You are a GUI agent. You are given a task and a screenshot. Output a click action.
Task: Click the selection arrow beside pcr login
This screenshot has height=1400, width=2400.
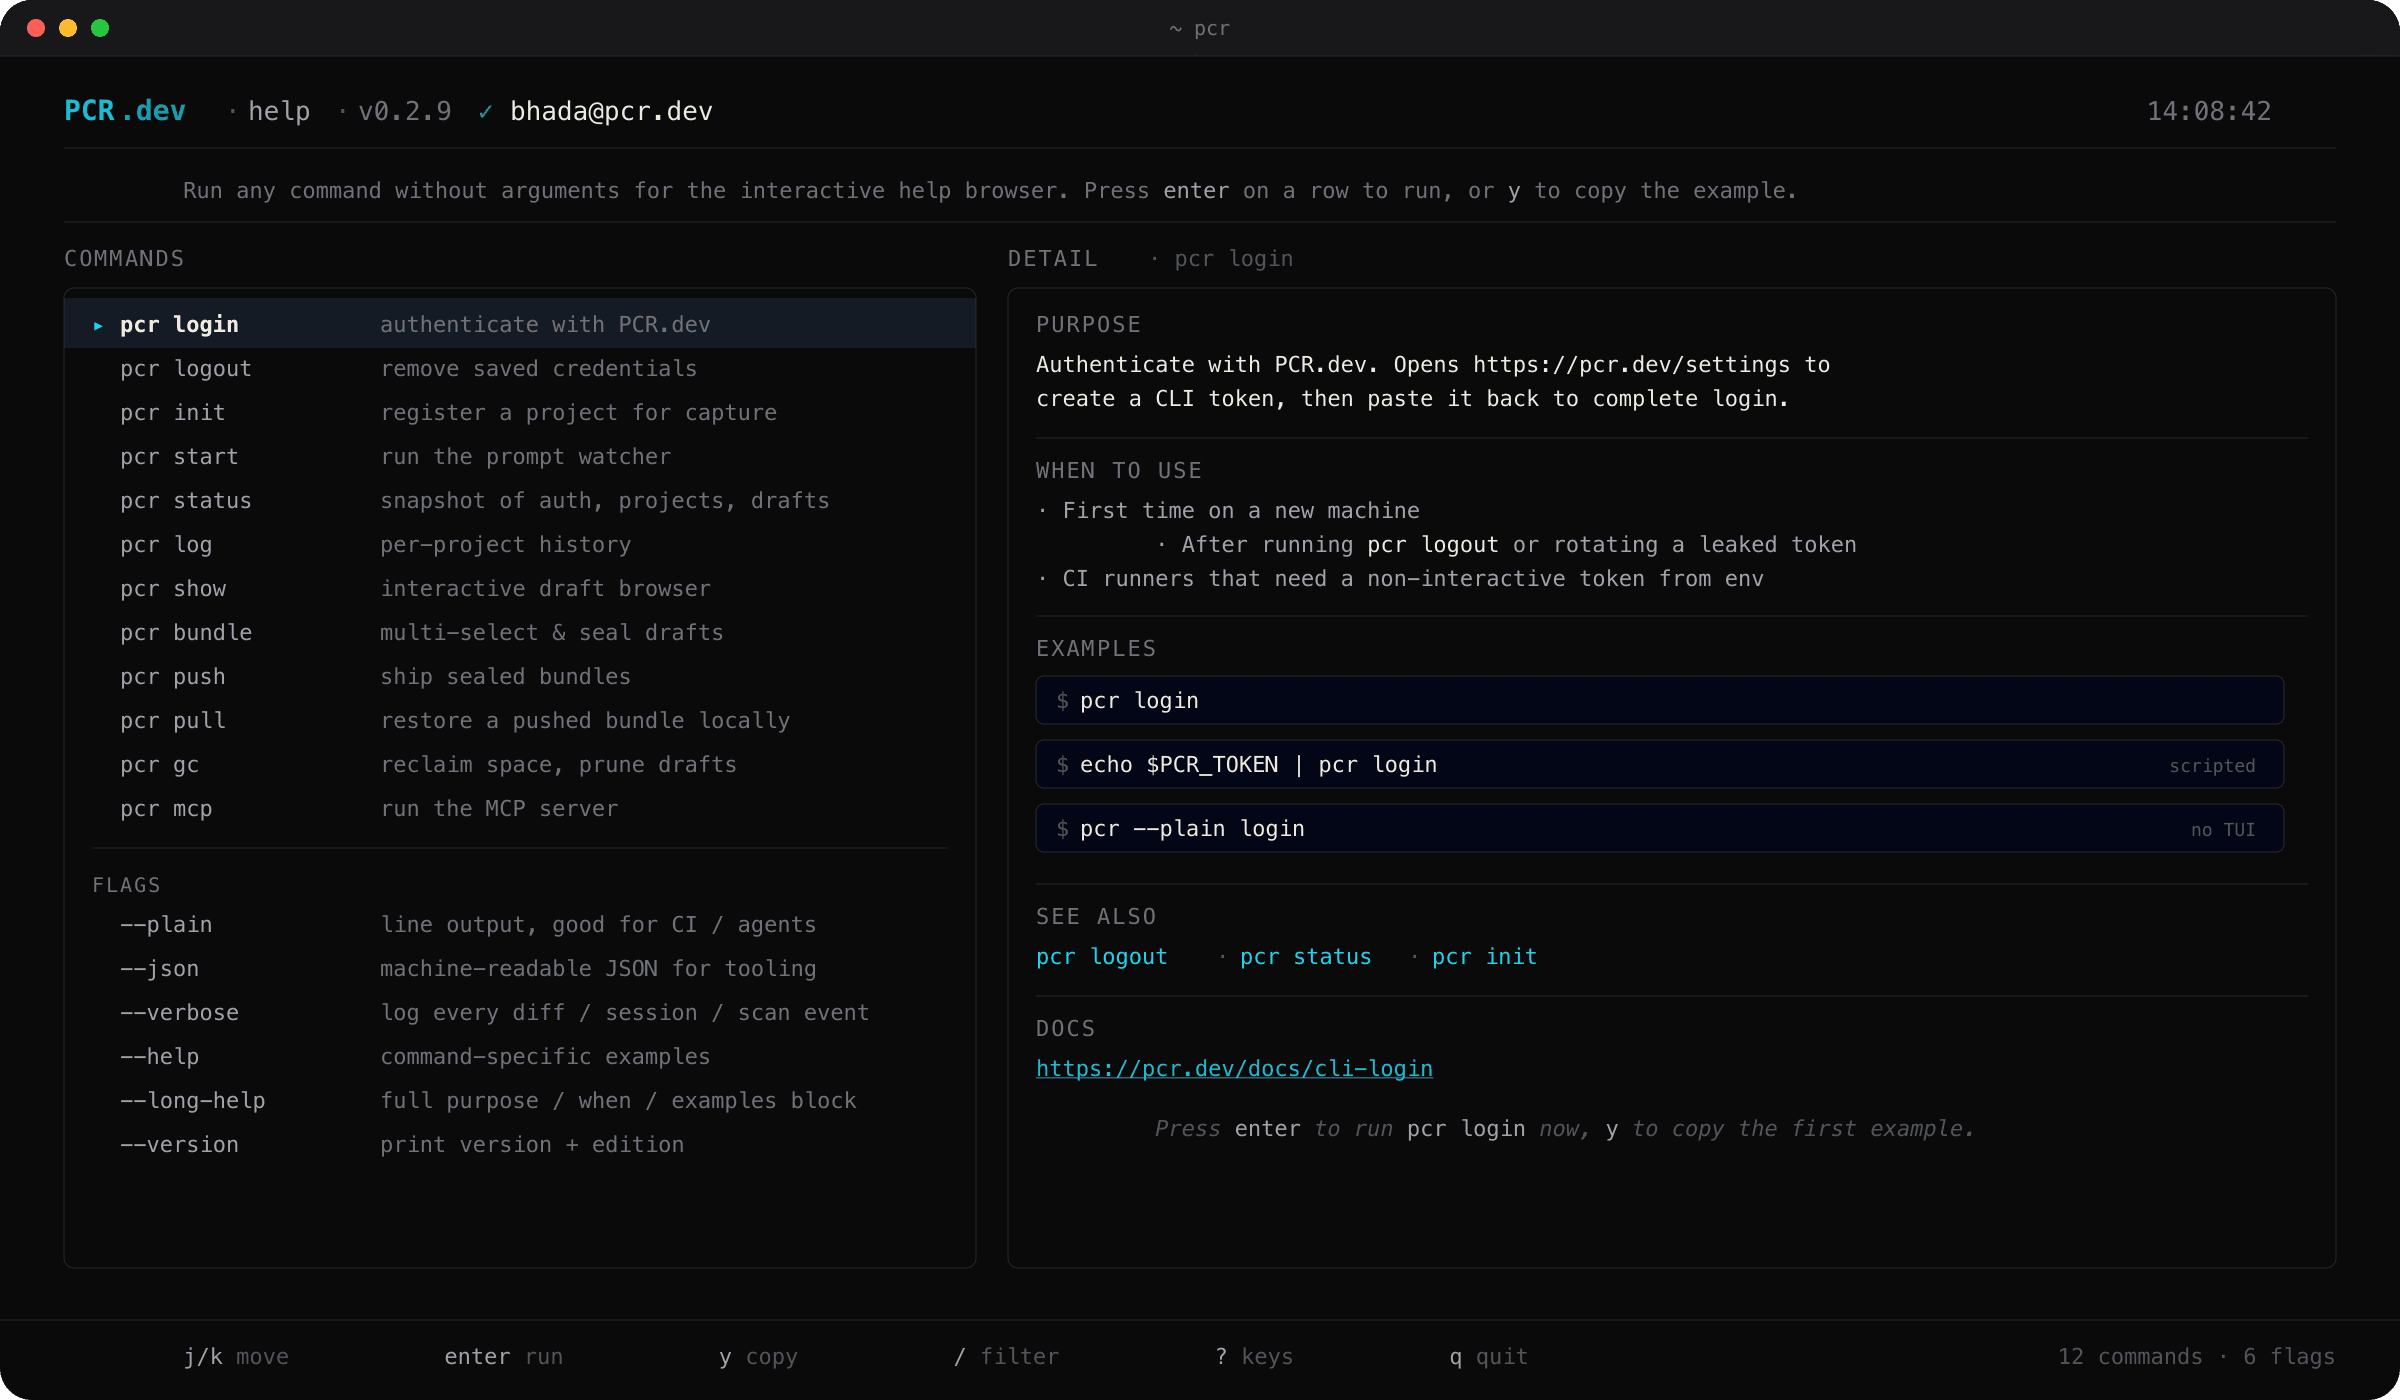coord(98,325)
